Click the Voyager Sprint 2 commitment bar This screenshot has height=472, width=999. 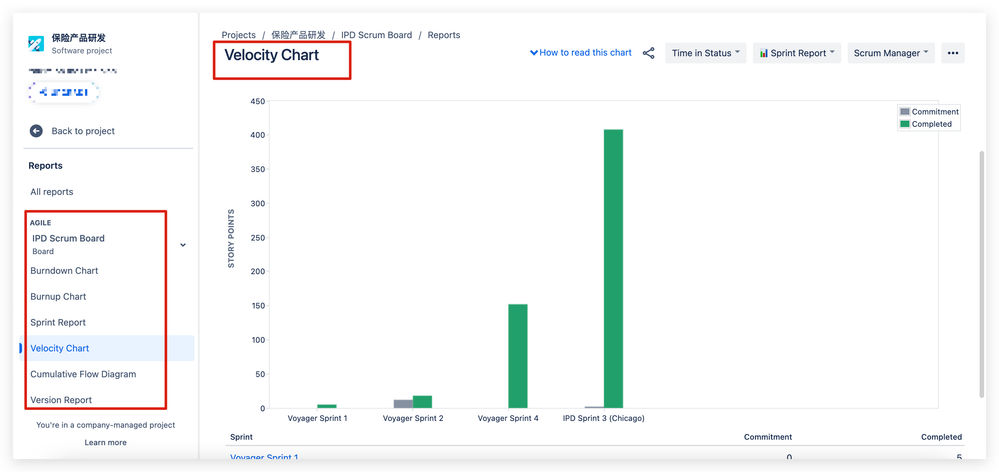click(403, 404)
